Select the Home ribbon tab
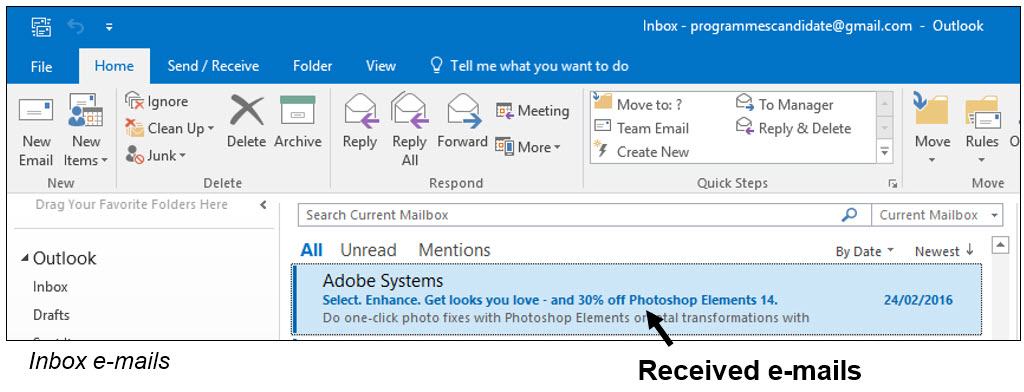 [x=114, y=66]
